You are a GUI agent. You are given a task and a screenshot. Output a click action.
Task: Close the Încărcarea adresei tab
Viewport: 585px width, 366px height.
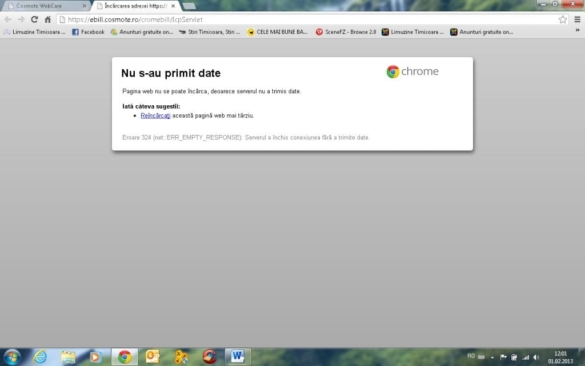173,6
